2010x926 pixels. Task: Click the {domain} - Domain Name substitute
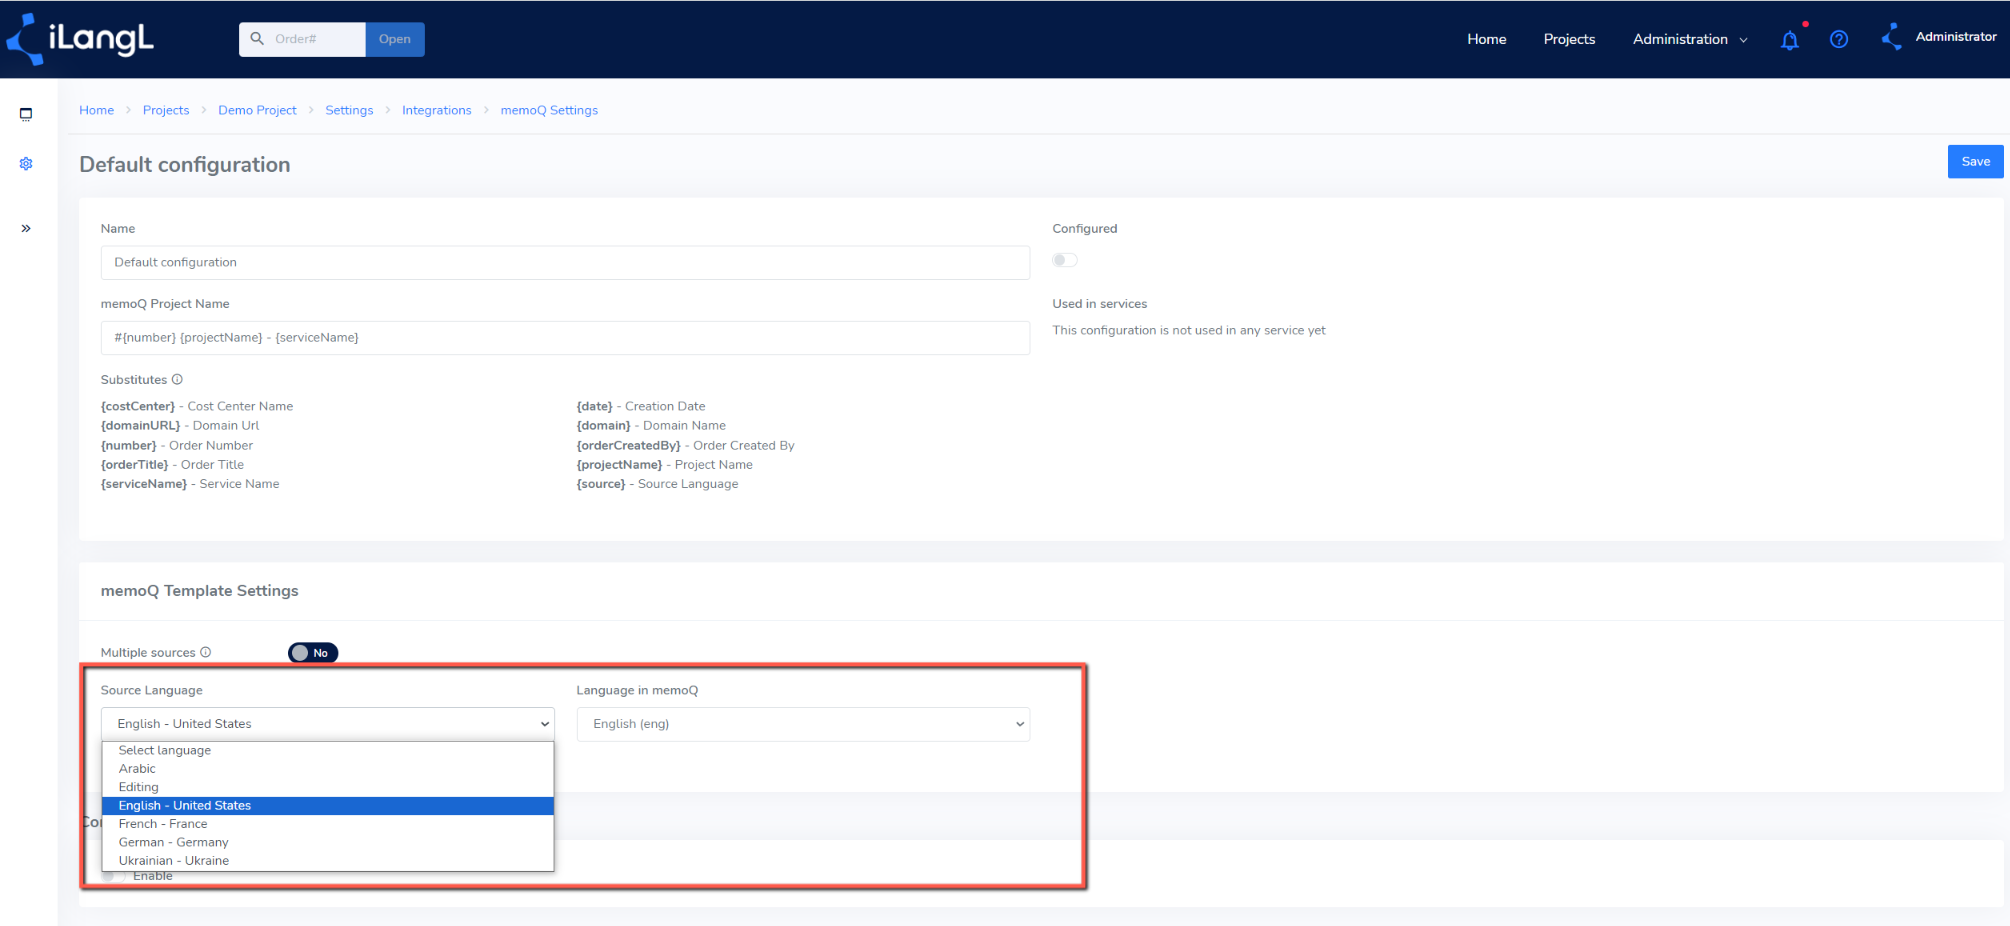tap(651, 425)
